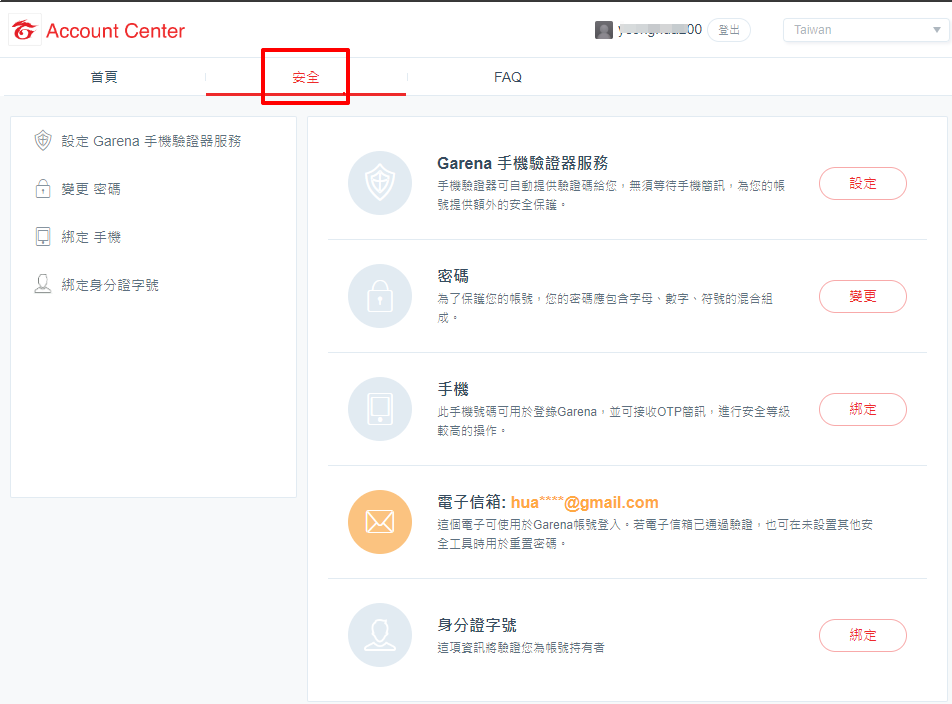
Task: Click the user avatar icon
Action: (x=604, y=30)
